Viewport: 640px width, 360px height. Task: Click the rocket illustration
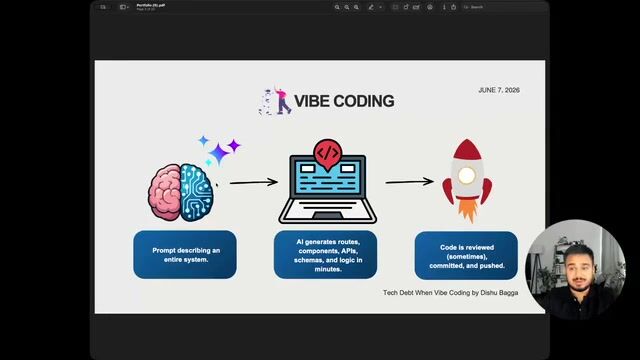(467, 180)
